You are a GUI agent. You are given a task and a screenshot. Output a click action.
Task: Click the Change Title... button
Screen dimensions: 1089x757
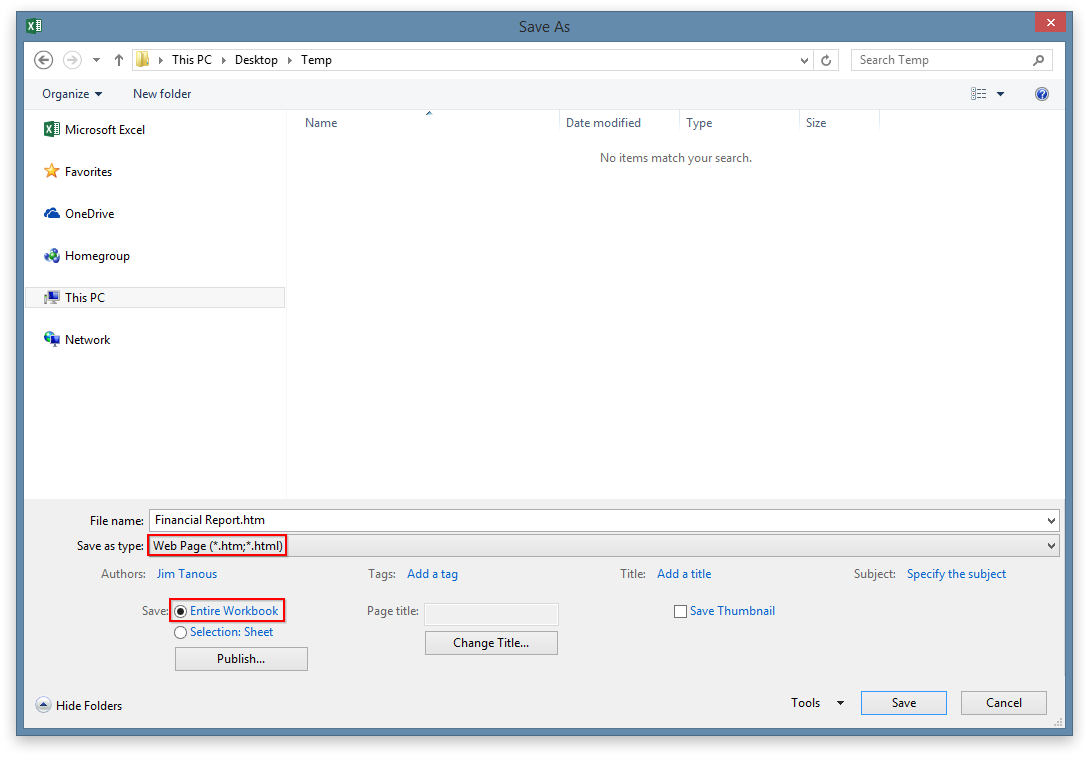[x=491, y=643]
